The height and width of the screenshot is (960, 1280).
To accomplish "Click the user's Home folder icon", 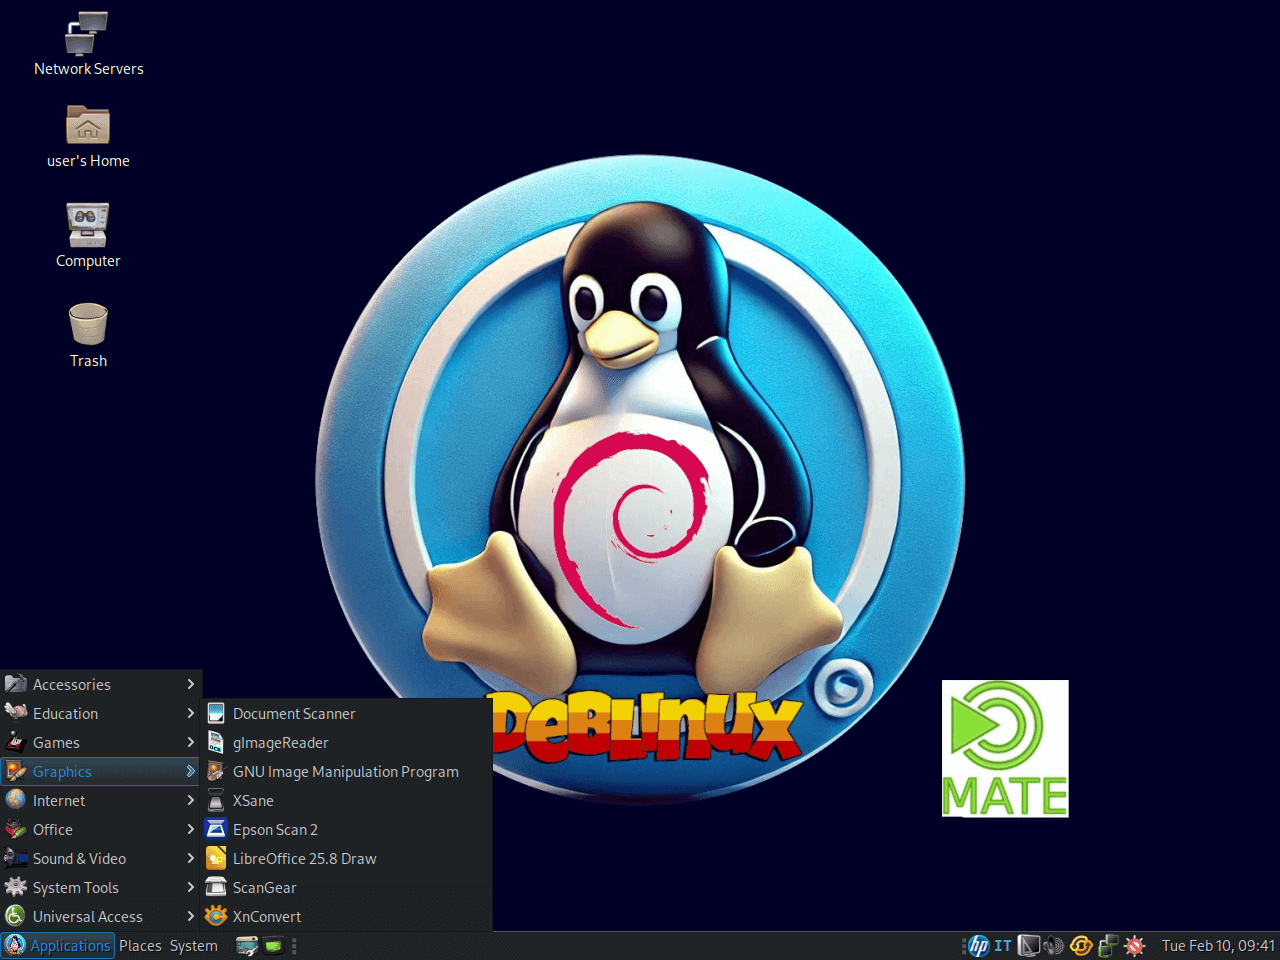I will point(88,126).
